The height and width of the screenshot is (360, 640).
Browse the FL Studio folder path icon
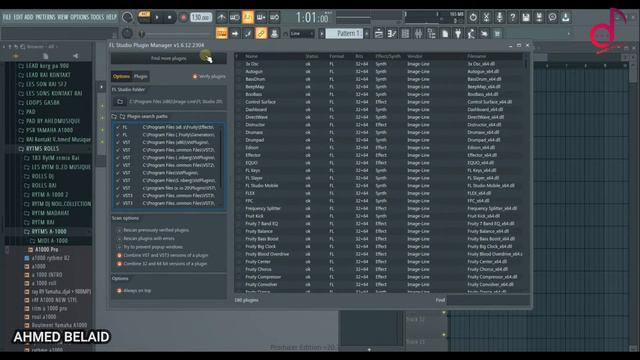tap(120, 101)
